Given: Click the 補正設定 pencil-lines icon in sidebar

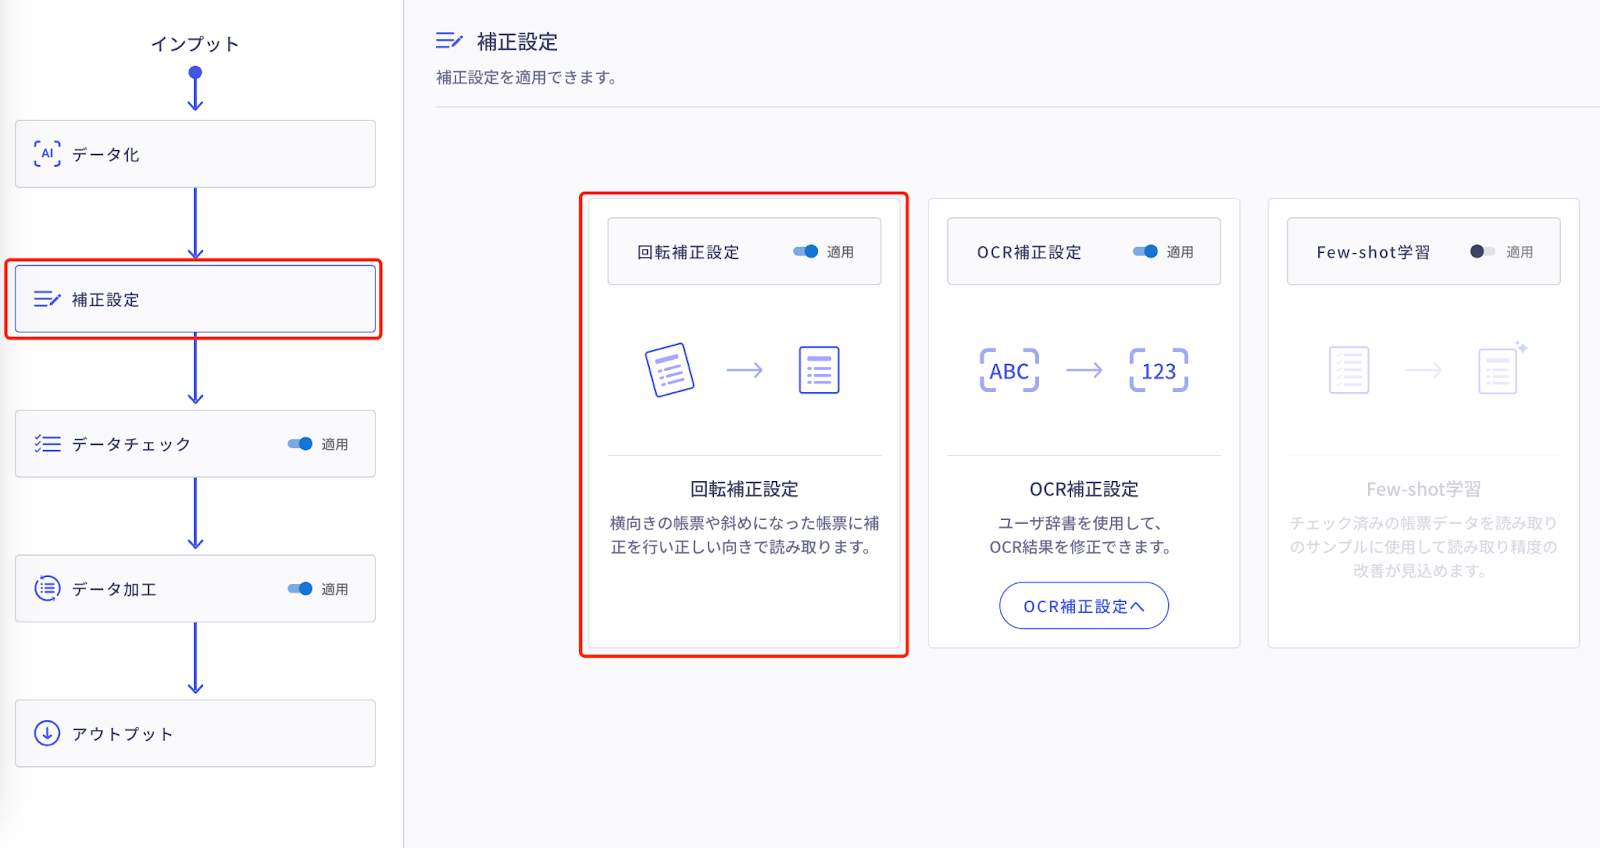Looking at the screenshot, I should point(47,299).
